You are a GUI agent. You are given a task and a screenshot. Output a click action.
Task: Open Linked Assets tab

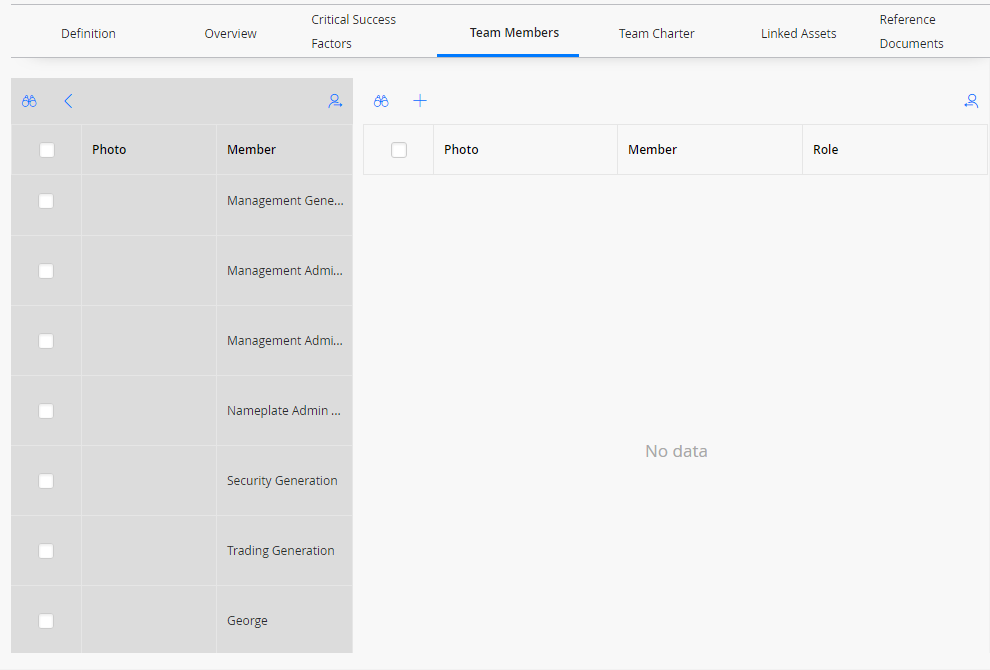pos(799,33)
